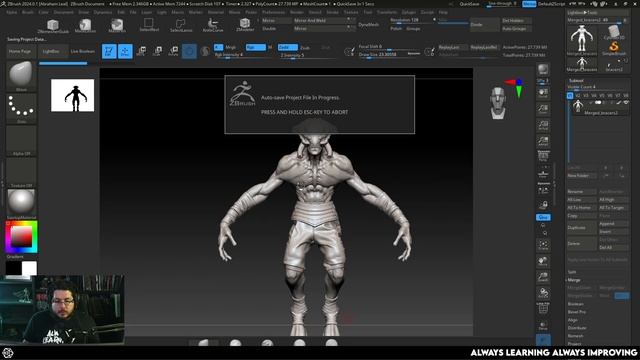Choose the SelectRect brush icon
The width and height of the screenshot is (640, 360).
[149, 25]
